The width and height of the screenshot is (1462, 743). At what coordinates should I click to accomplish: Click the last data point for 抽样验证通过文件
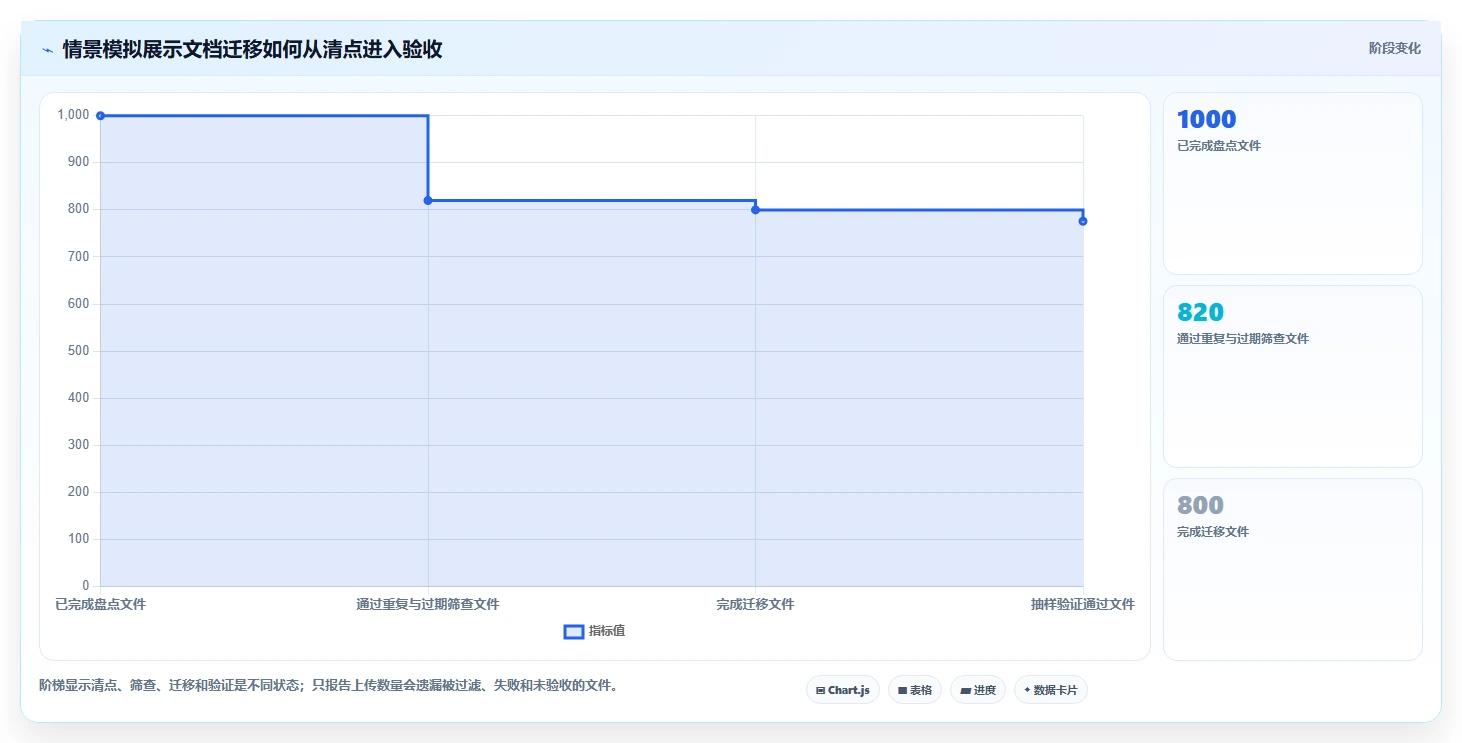(1083, 221)
